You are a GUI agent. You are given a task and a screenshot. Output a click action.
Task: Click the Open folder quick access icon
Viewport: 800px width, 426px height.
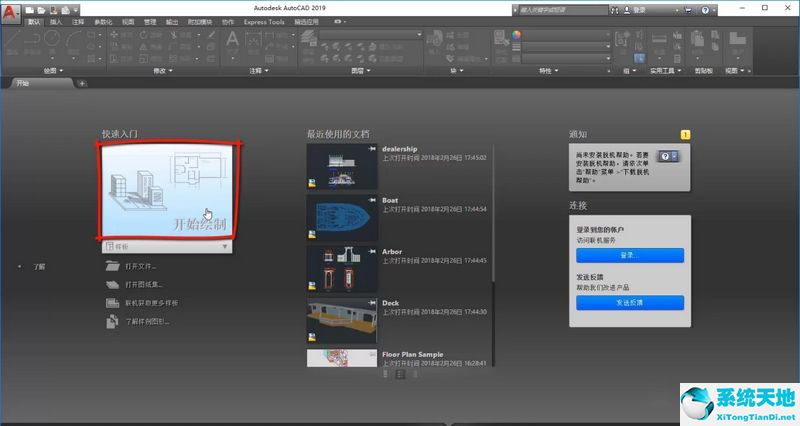(41, 10)
